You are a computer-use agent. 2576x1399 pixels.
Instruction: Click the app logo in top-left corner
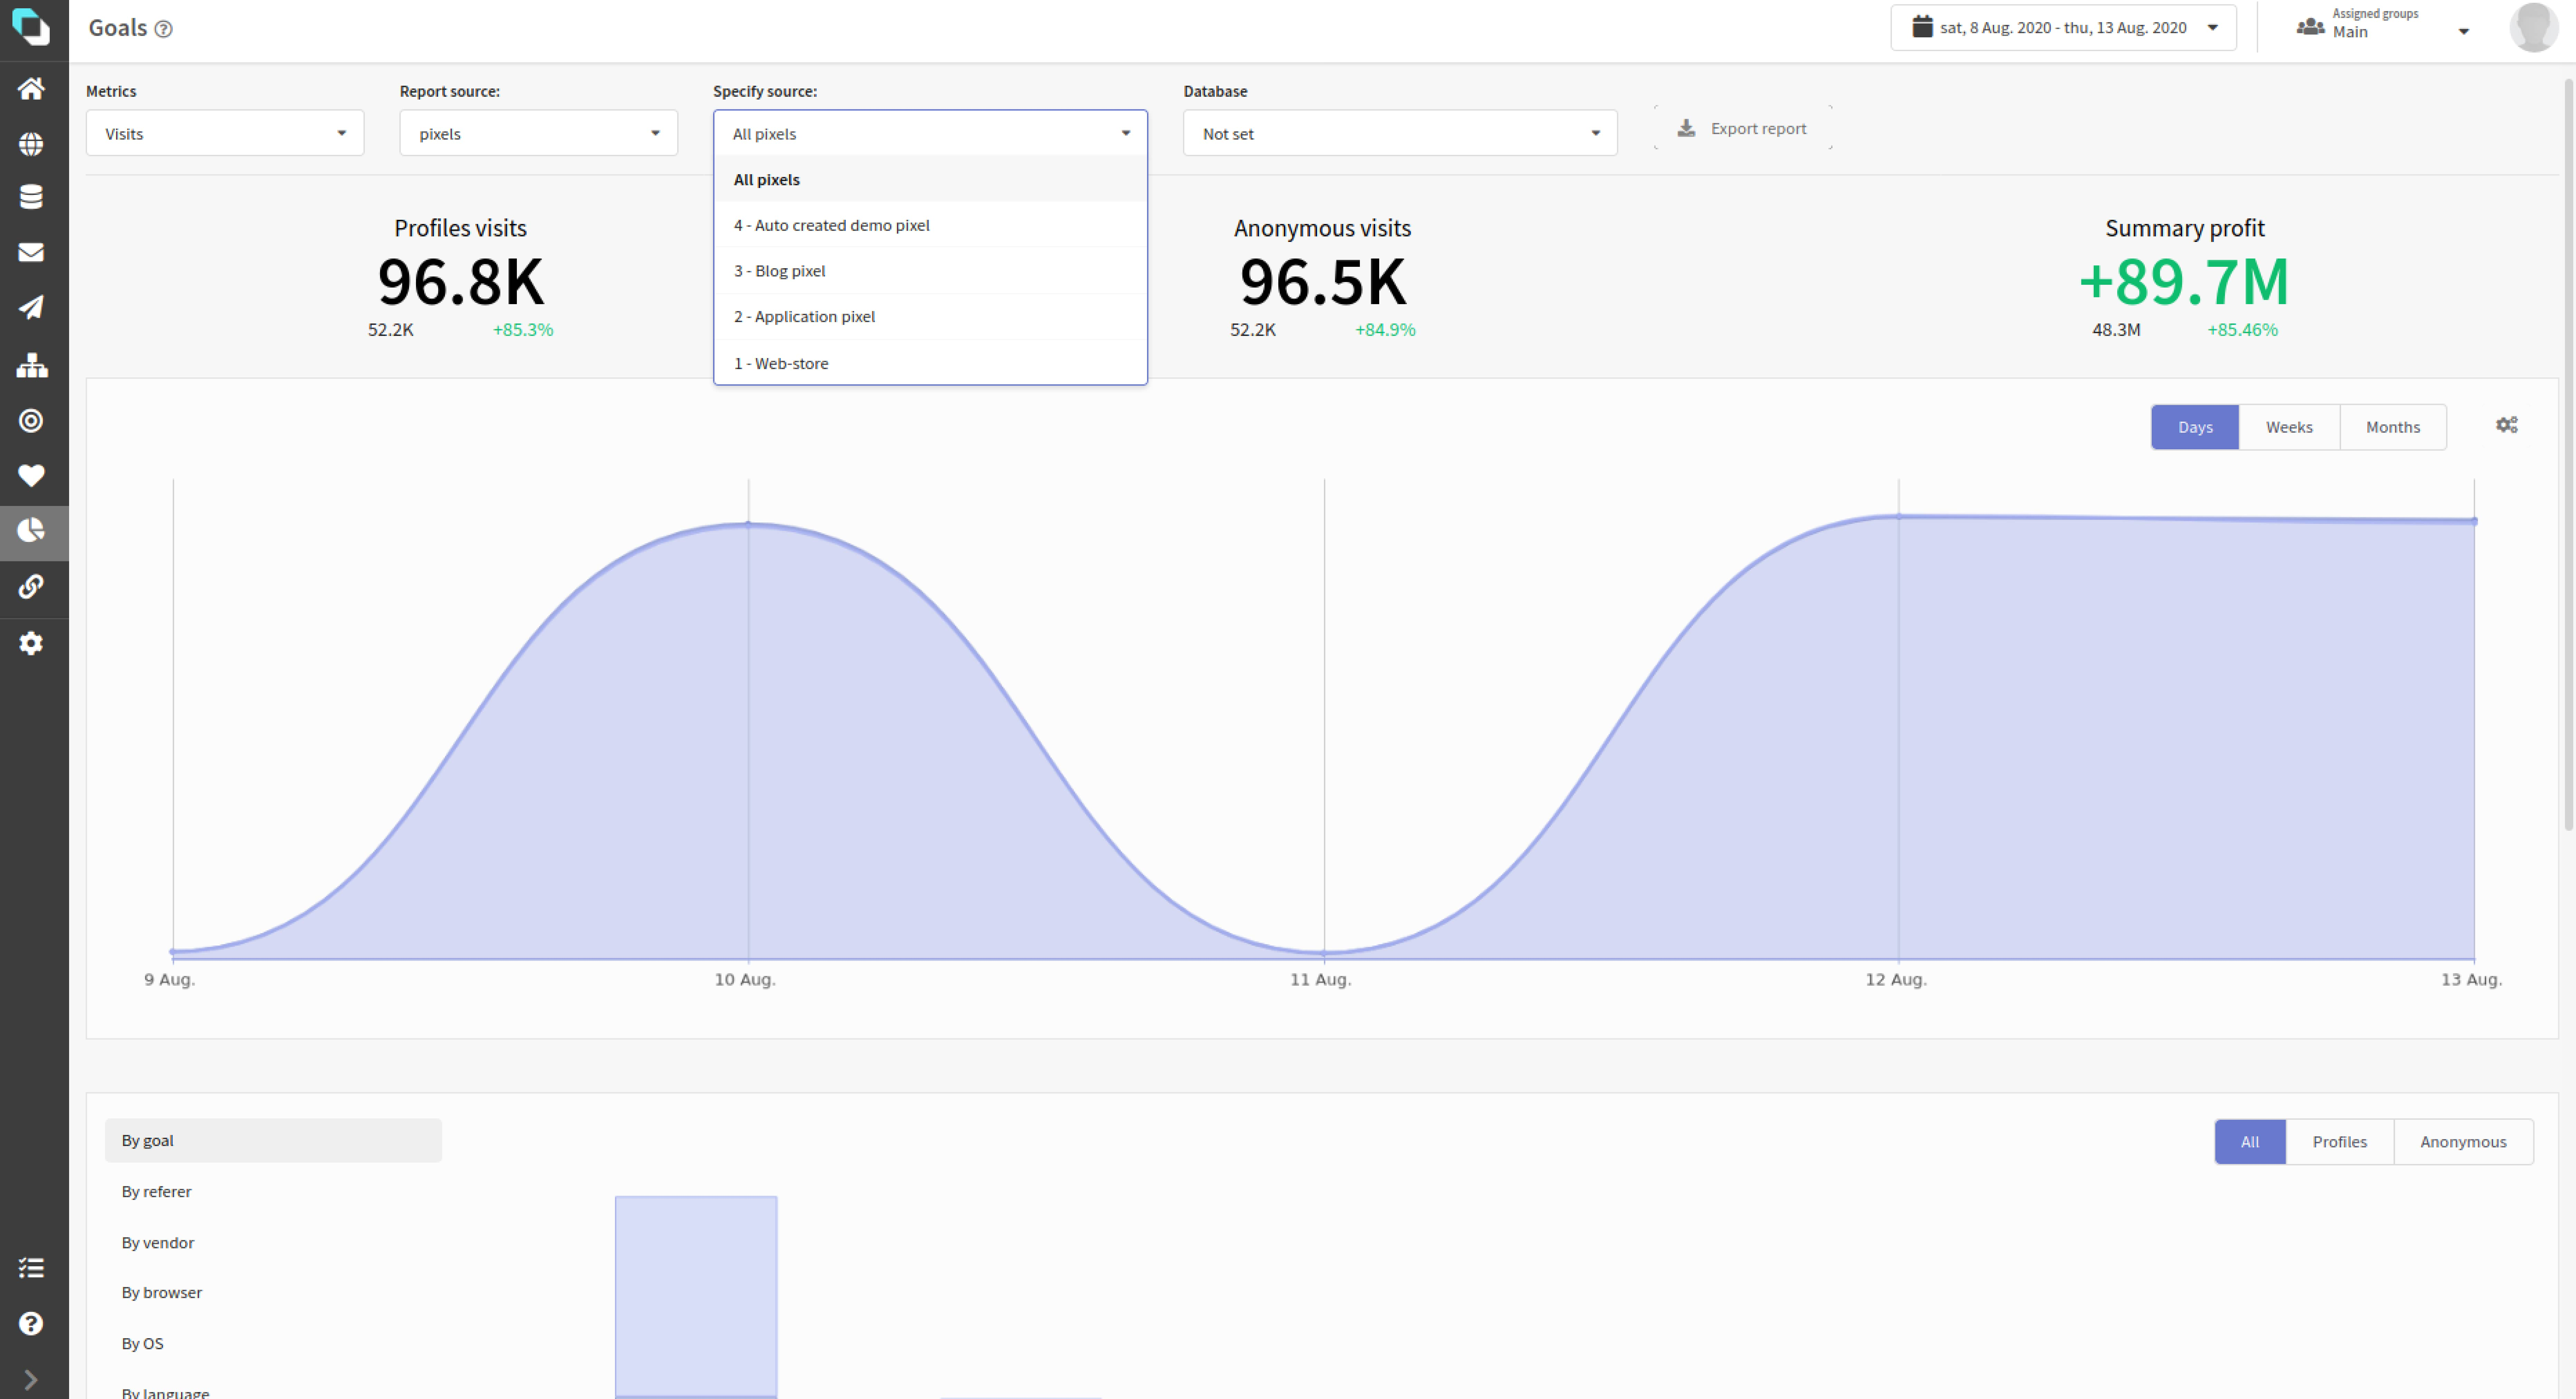[x=31, y=27]
